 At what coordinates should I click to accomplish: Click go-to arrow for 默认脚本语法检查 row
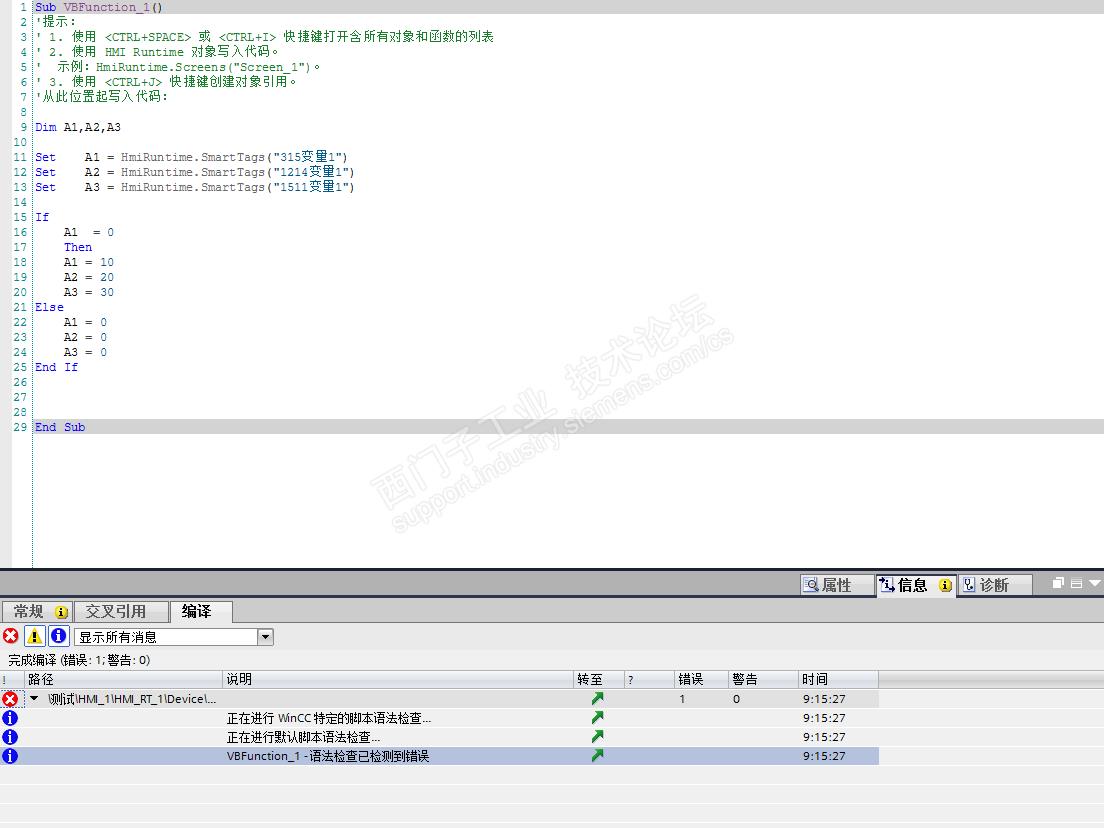point(597,736)
